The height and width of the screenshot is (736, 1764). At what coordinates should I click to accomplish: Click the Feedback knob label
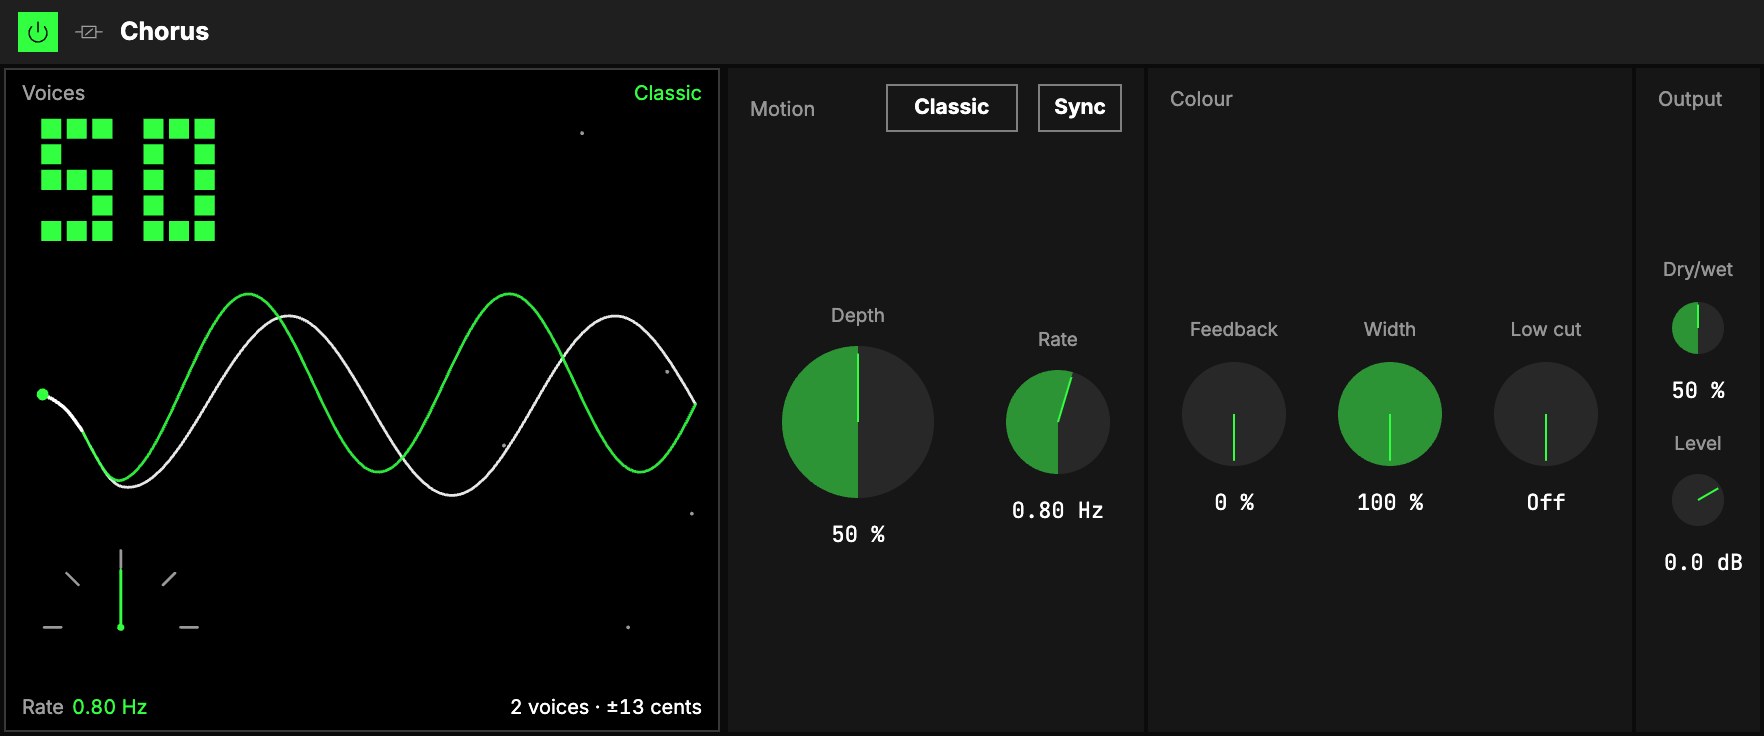point(1234,329)
